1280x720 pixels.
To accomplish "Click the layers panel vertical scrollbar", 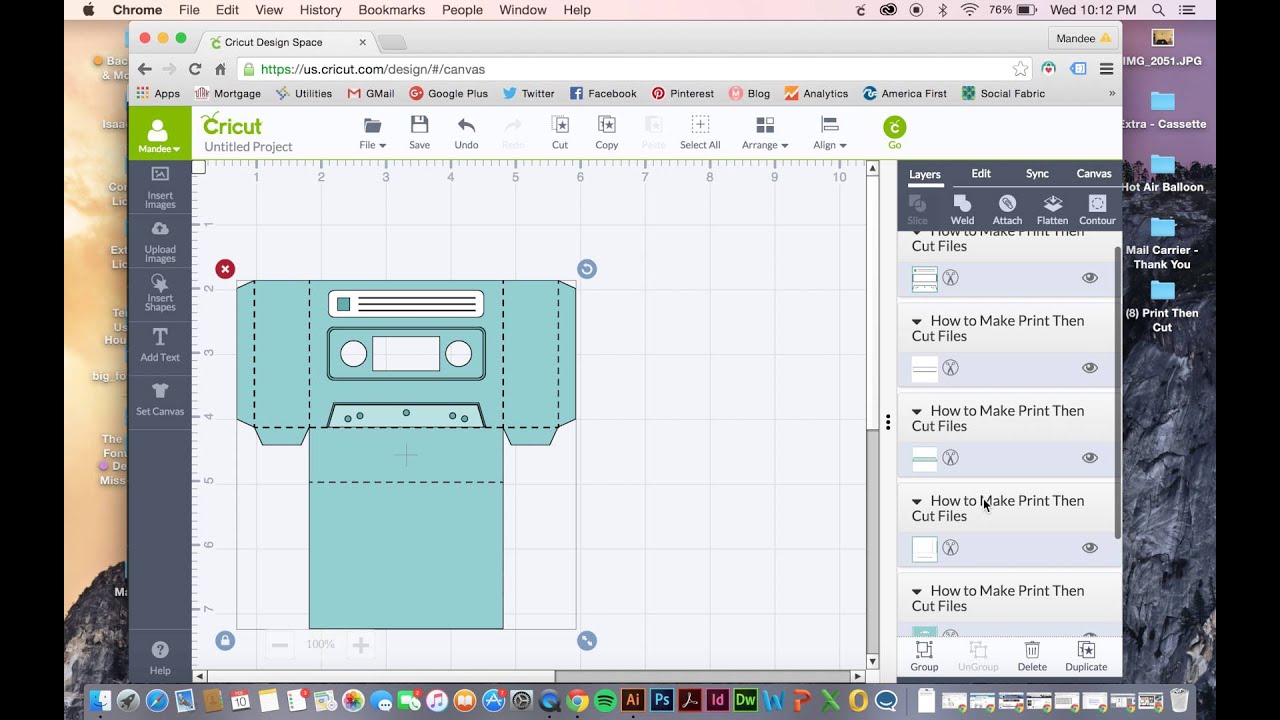I will coord(1117,392).
